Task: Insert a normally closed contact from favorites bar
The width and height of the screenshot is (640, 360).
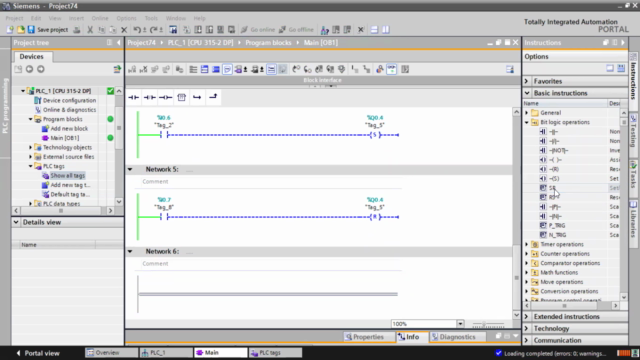Action: click(x=149, y=98)
